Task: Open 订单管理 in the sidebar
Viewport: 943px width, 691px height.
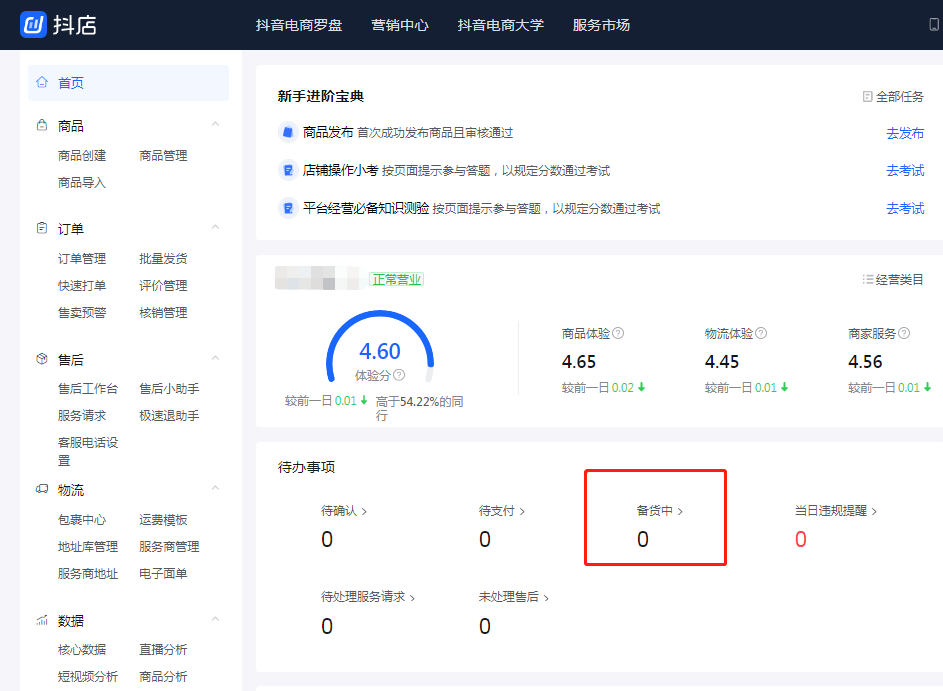Action: pos(82,259)
